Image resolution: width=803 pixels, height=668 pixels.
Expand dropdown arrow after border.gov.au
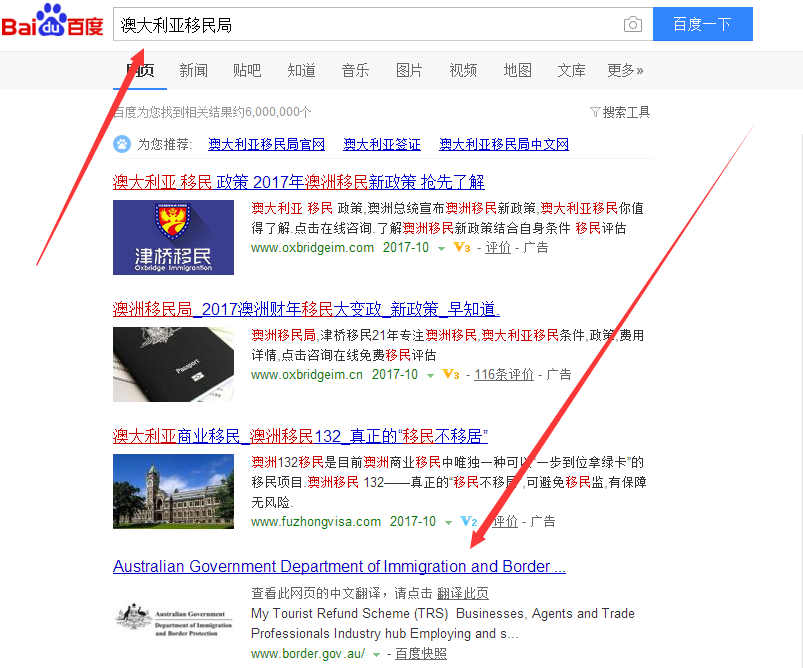point(377,655)
